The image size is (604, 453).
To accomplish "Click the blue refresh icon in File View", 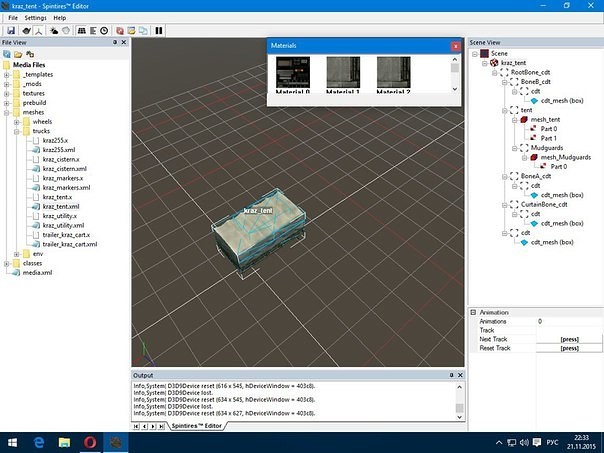I will click(x=7, y=54).
